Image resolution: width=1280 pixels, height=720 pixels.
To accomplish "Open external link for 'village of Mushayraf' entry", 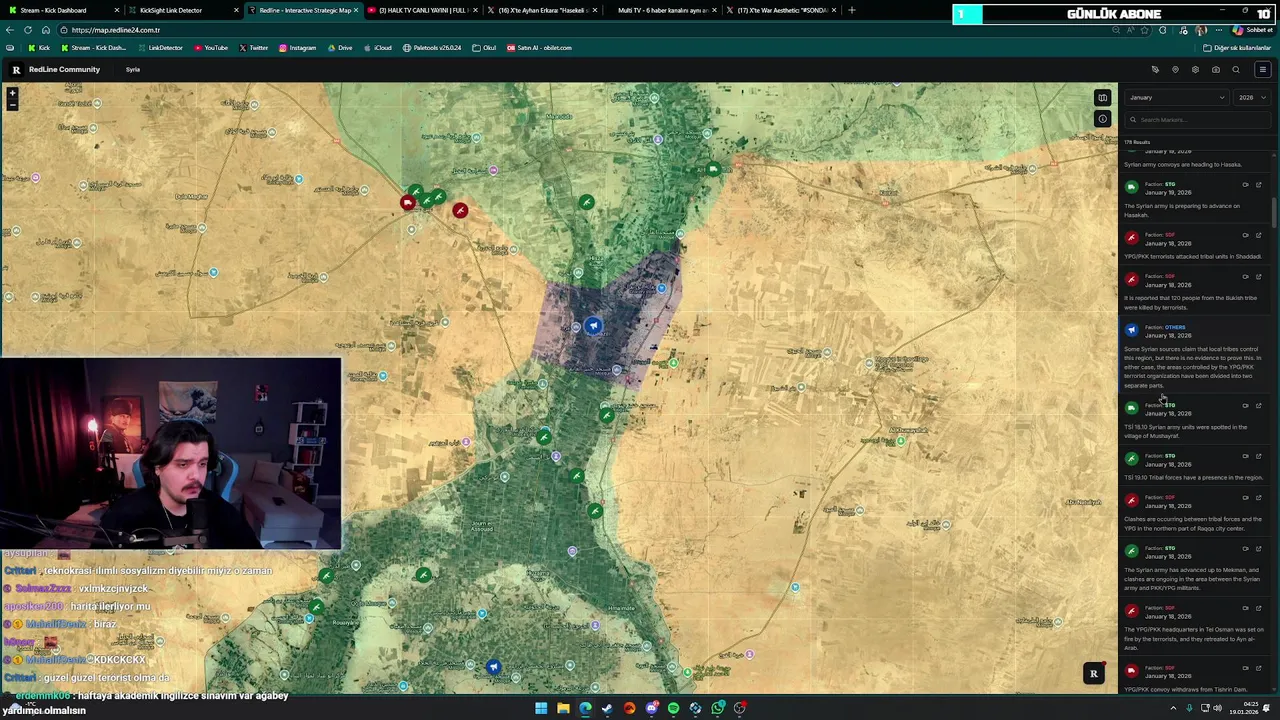I will [x=1258, y=406].
